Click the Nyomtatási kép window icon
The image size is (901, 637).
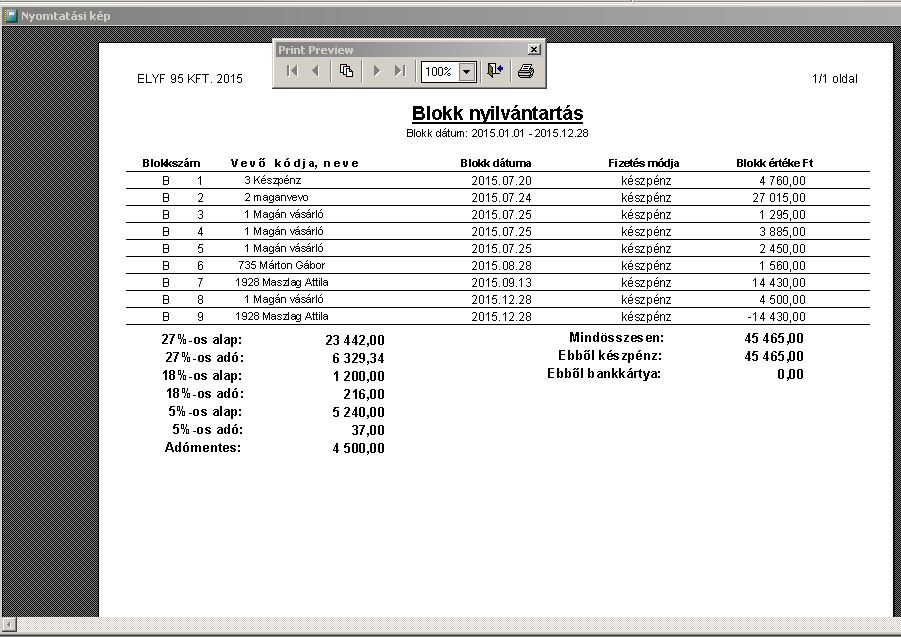[10, 16]
